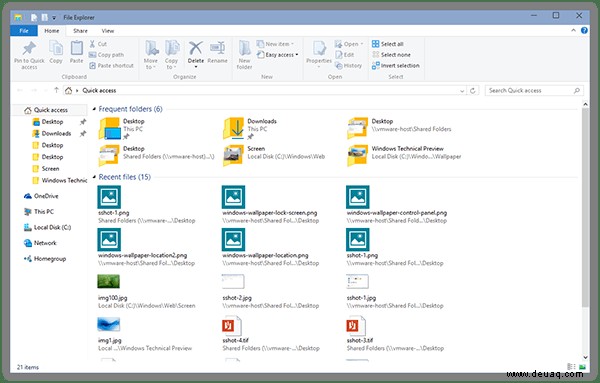Expand the Delete dropdown arrow
This screenshot has width=600, height=383.
196,67
